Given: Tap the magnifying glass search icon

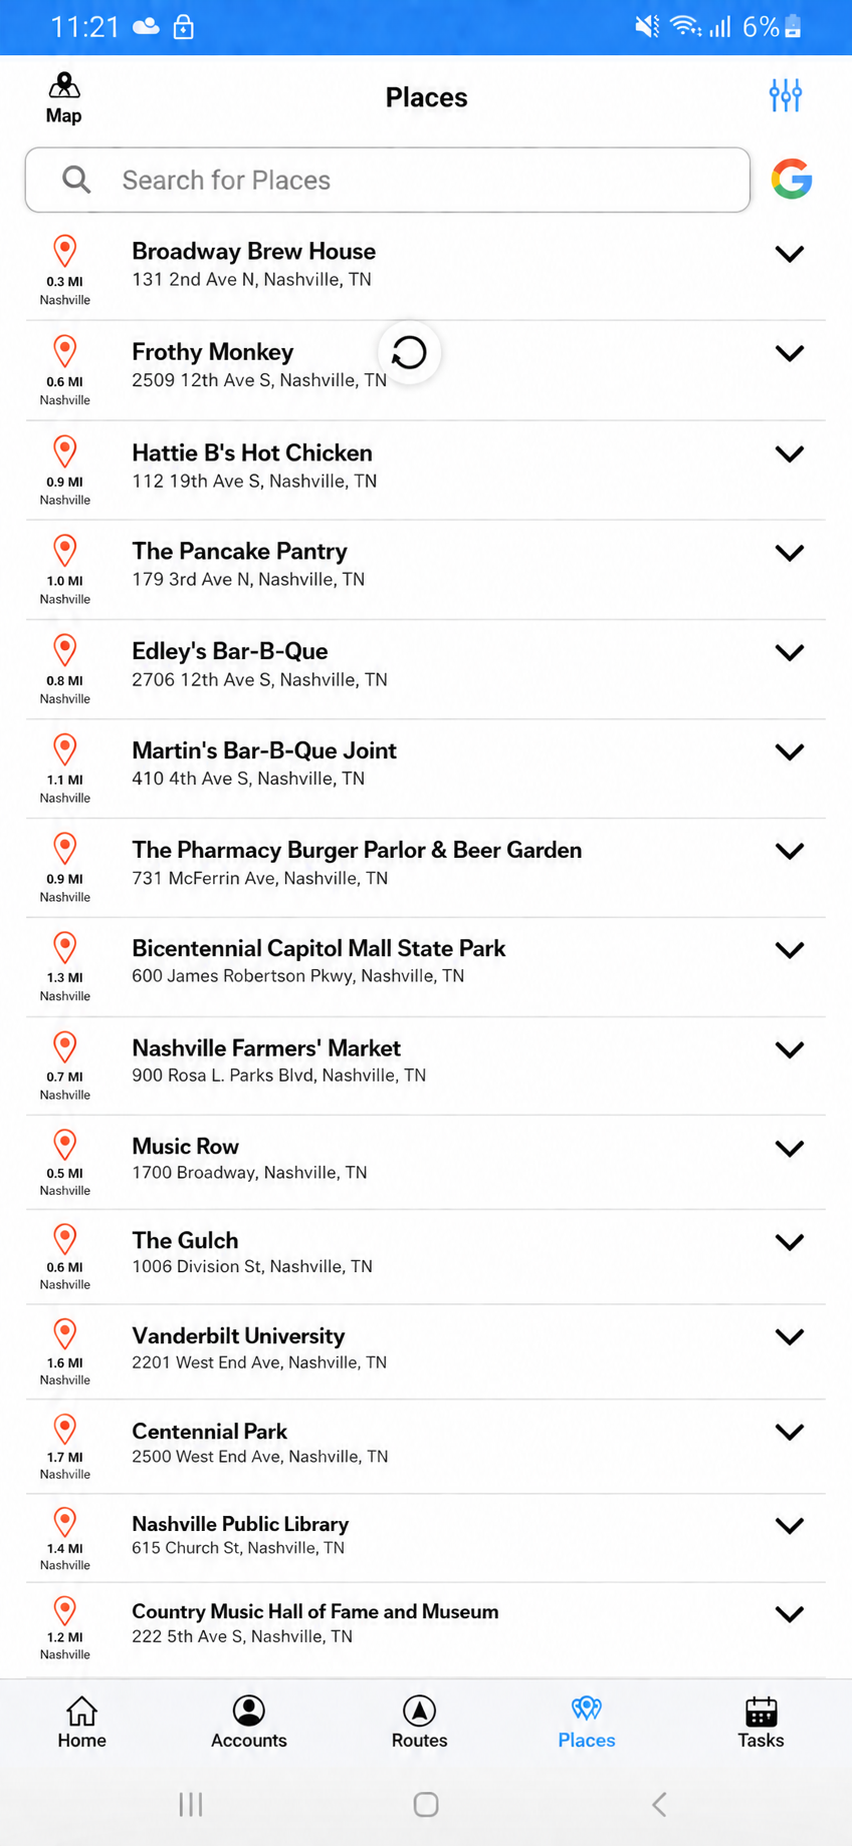Looking at the screenshot, I should [77, 180].
